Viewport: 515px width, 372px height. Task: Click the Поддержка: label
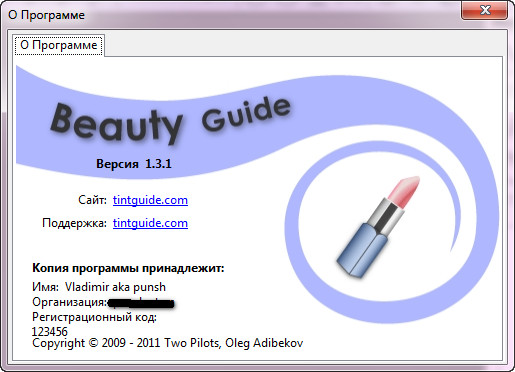74,223
